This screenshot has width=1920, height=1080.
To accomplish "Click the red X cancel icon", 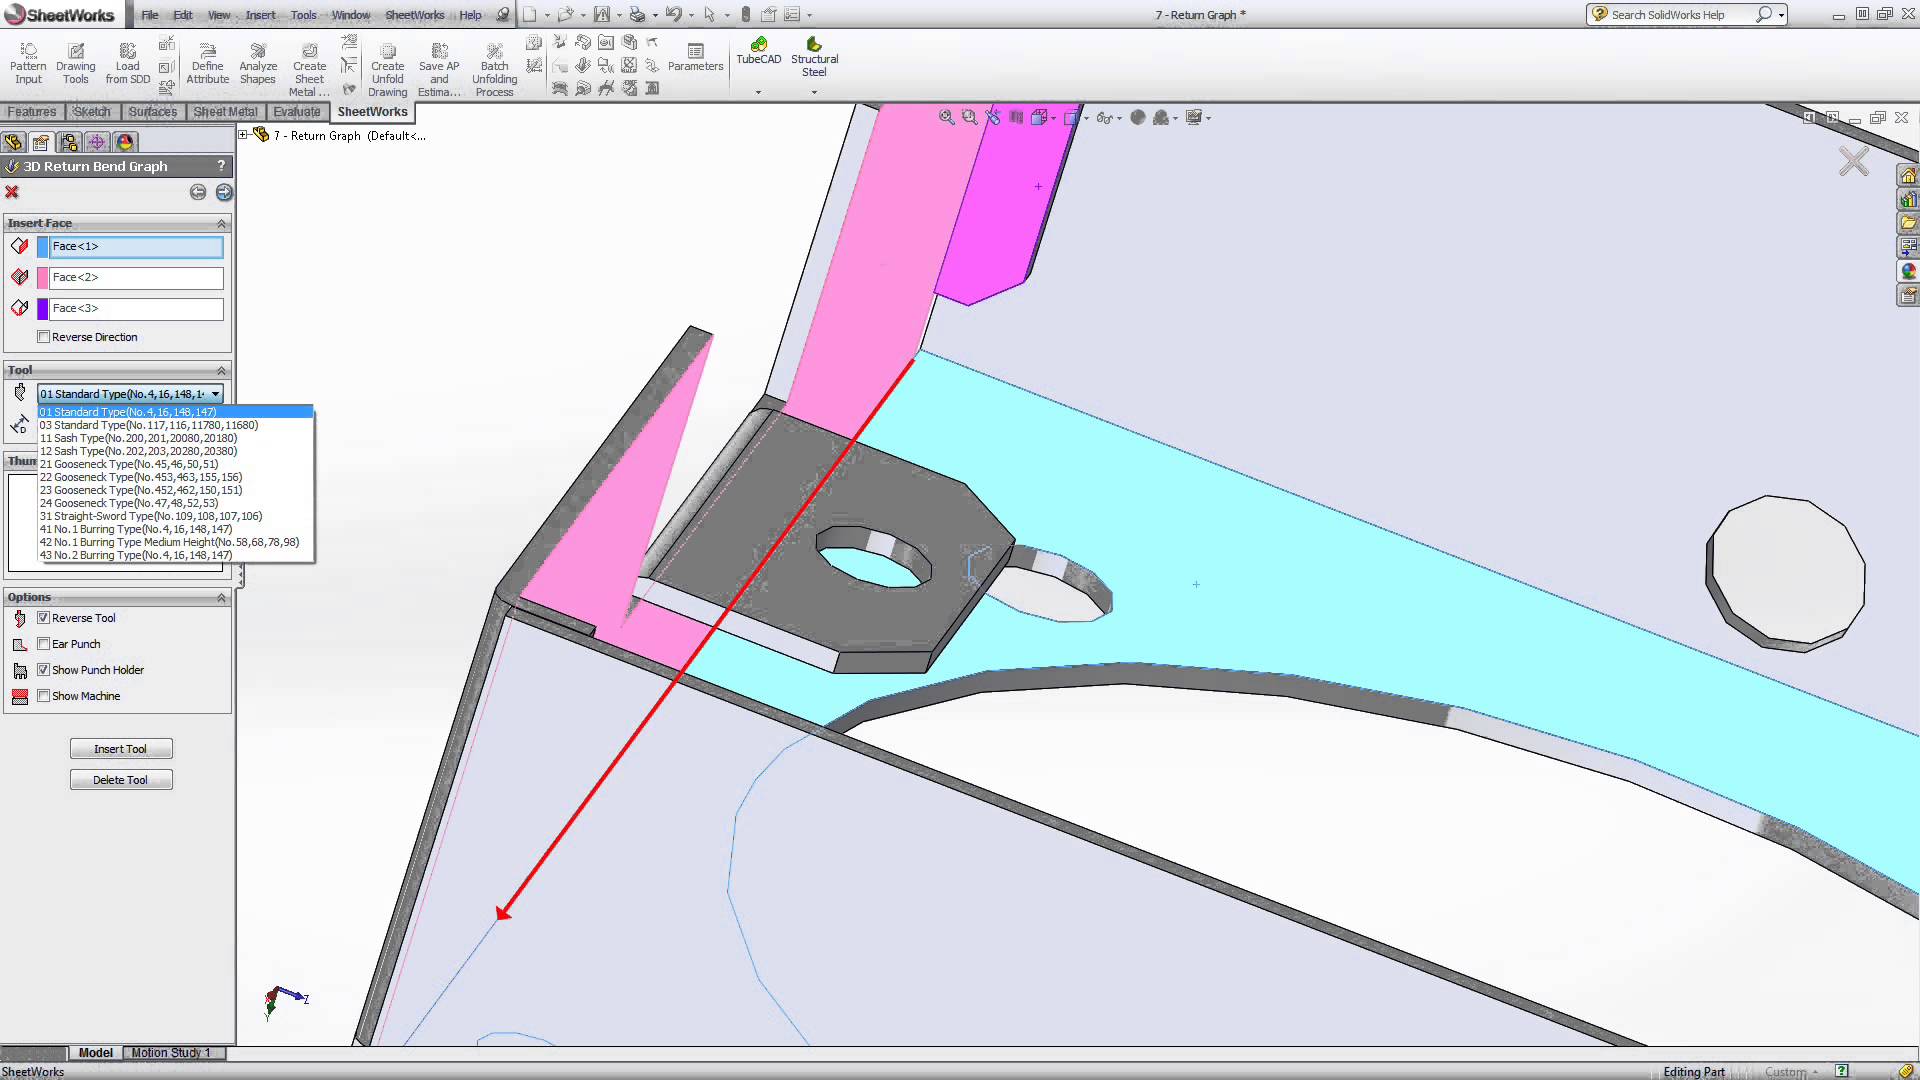I will (12, 192).
